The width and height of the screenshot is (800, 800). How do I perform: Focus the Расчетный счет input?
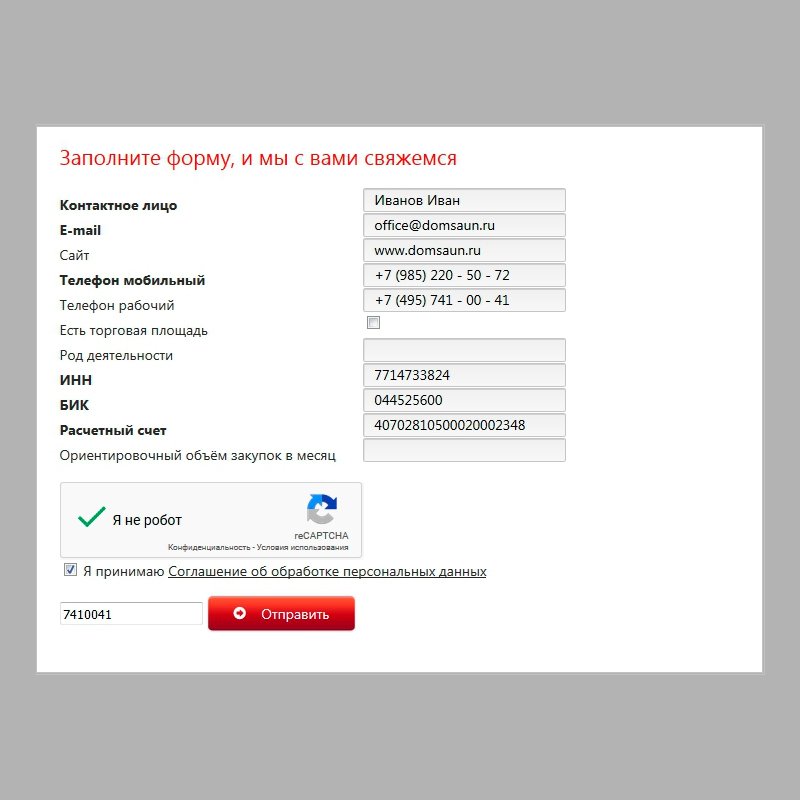[464, 425]
